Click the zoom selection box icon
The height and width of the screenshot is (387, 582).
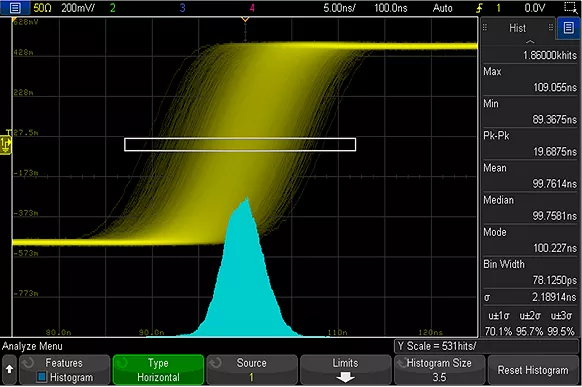pyautogui.click(x=571, y=8)
